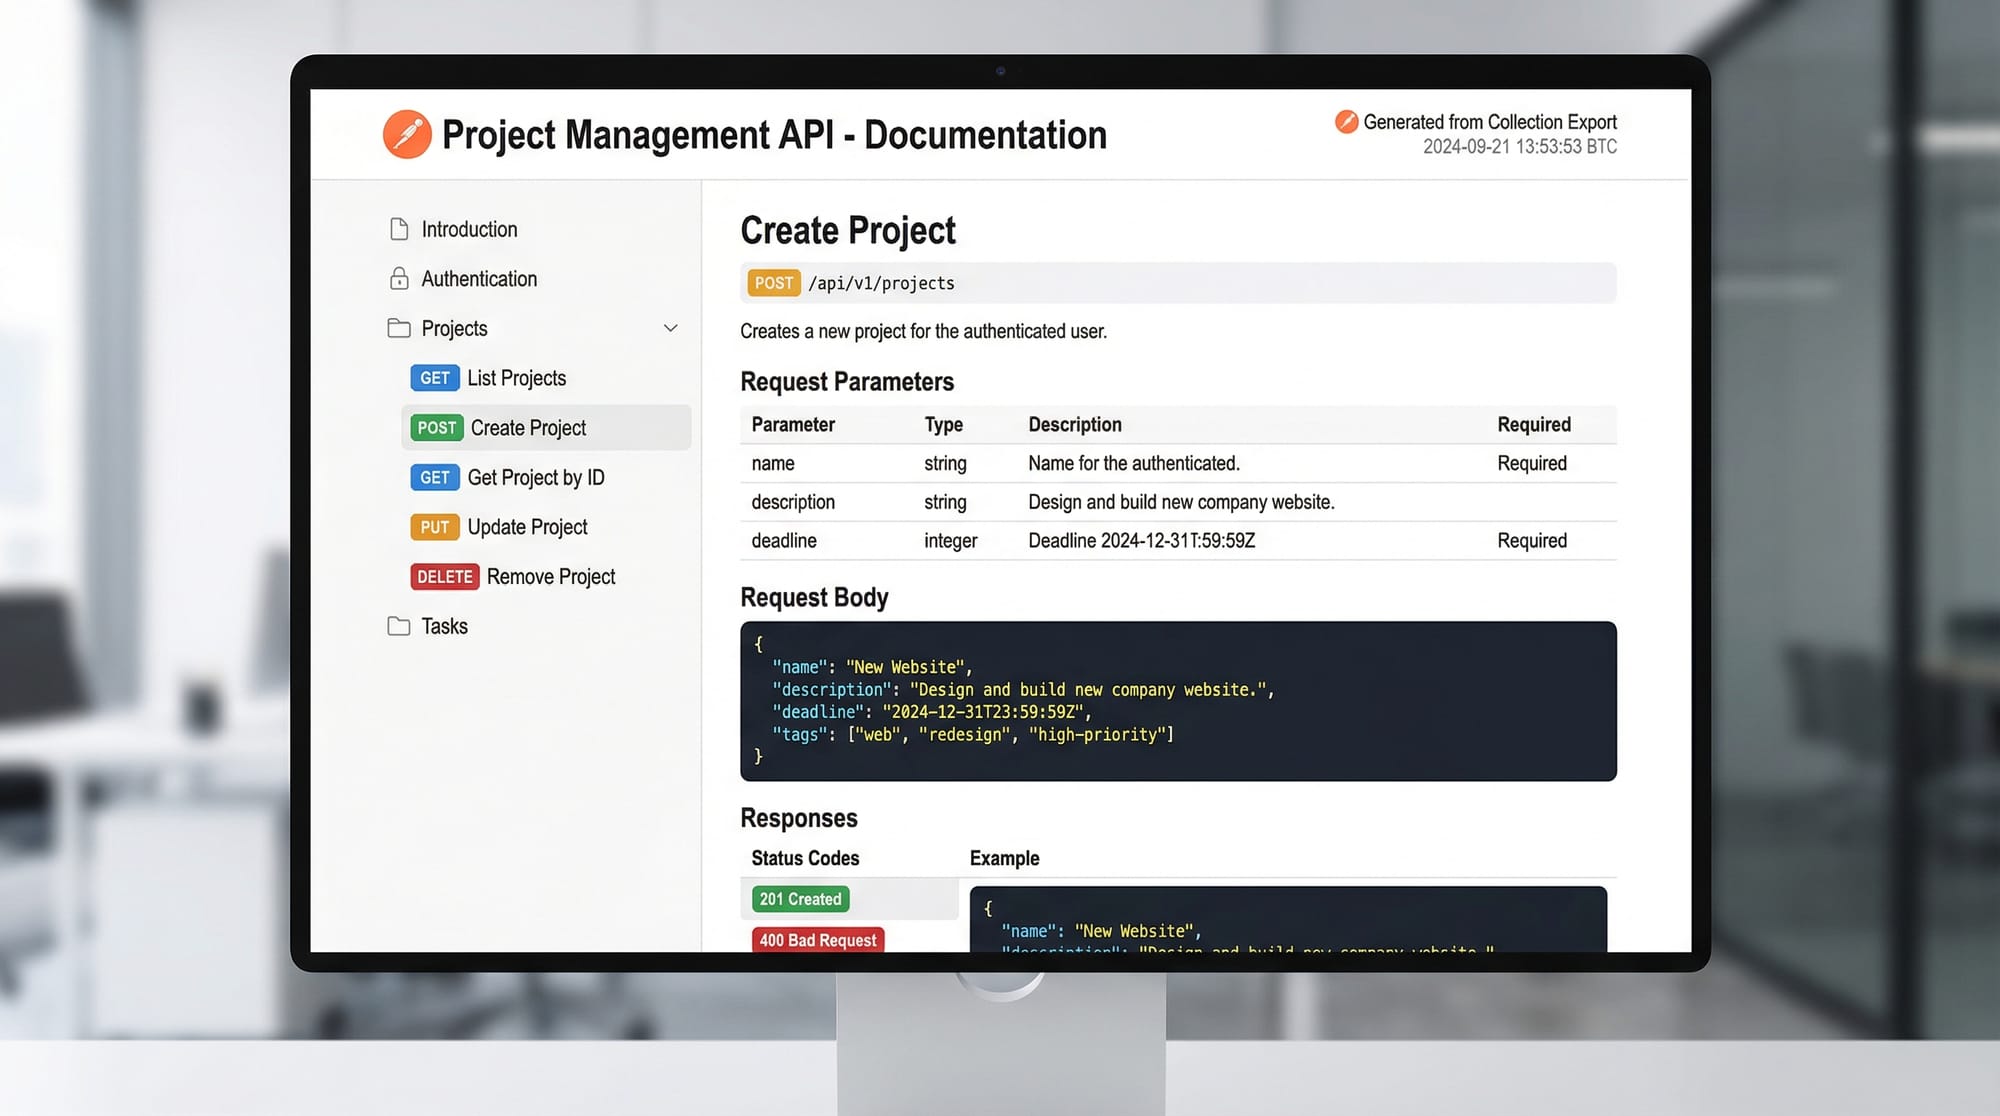Open the Introduction page

(469, 229)
